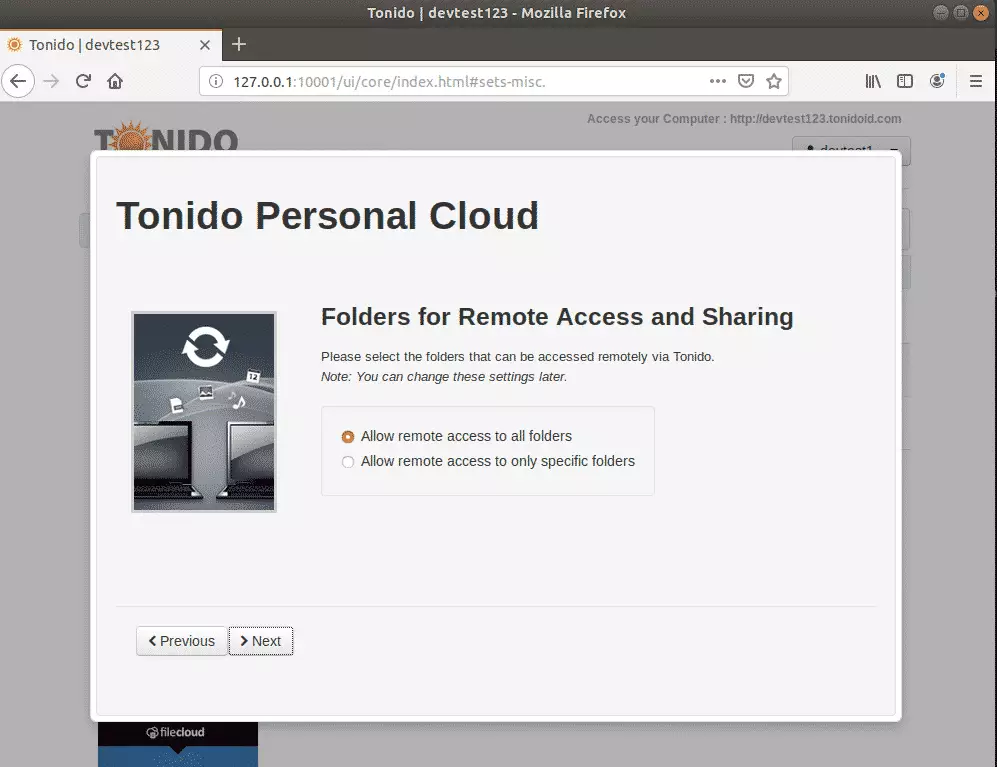Open the Library icon in toolbar
The height and width of the screenshot is (767, 997).
[873, 81]
